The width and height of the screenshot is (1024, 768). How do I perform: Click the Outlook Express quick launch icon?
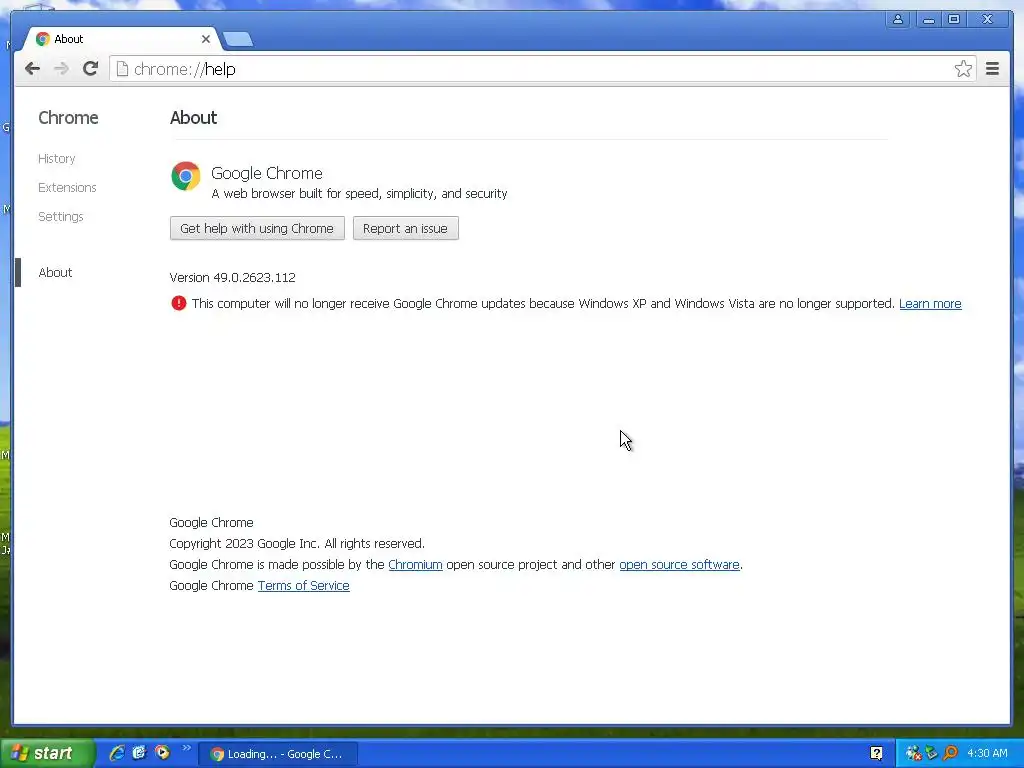point(139,753)
